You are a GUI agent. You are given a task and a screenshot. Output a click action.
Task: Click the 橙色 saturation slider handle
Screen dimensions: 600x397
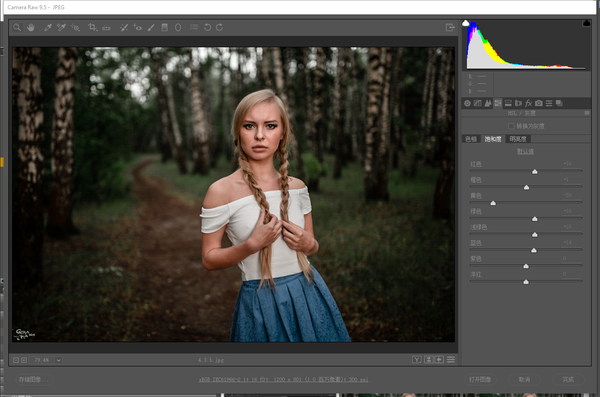pos(527,187)
